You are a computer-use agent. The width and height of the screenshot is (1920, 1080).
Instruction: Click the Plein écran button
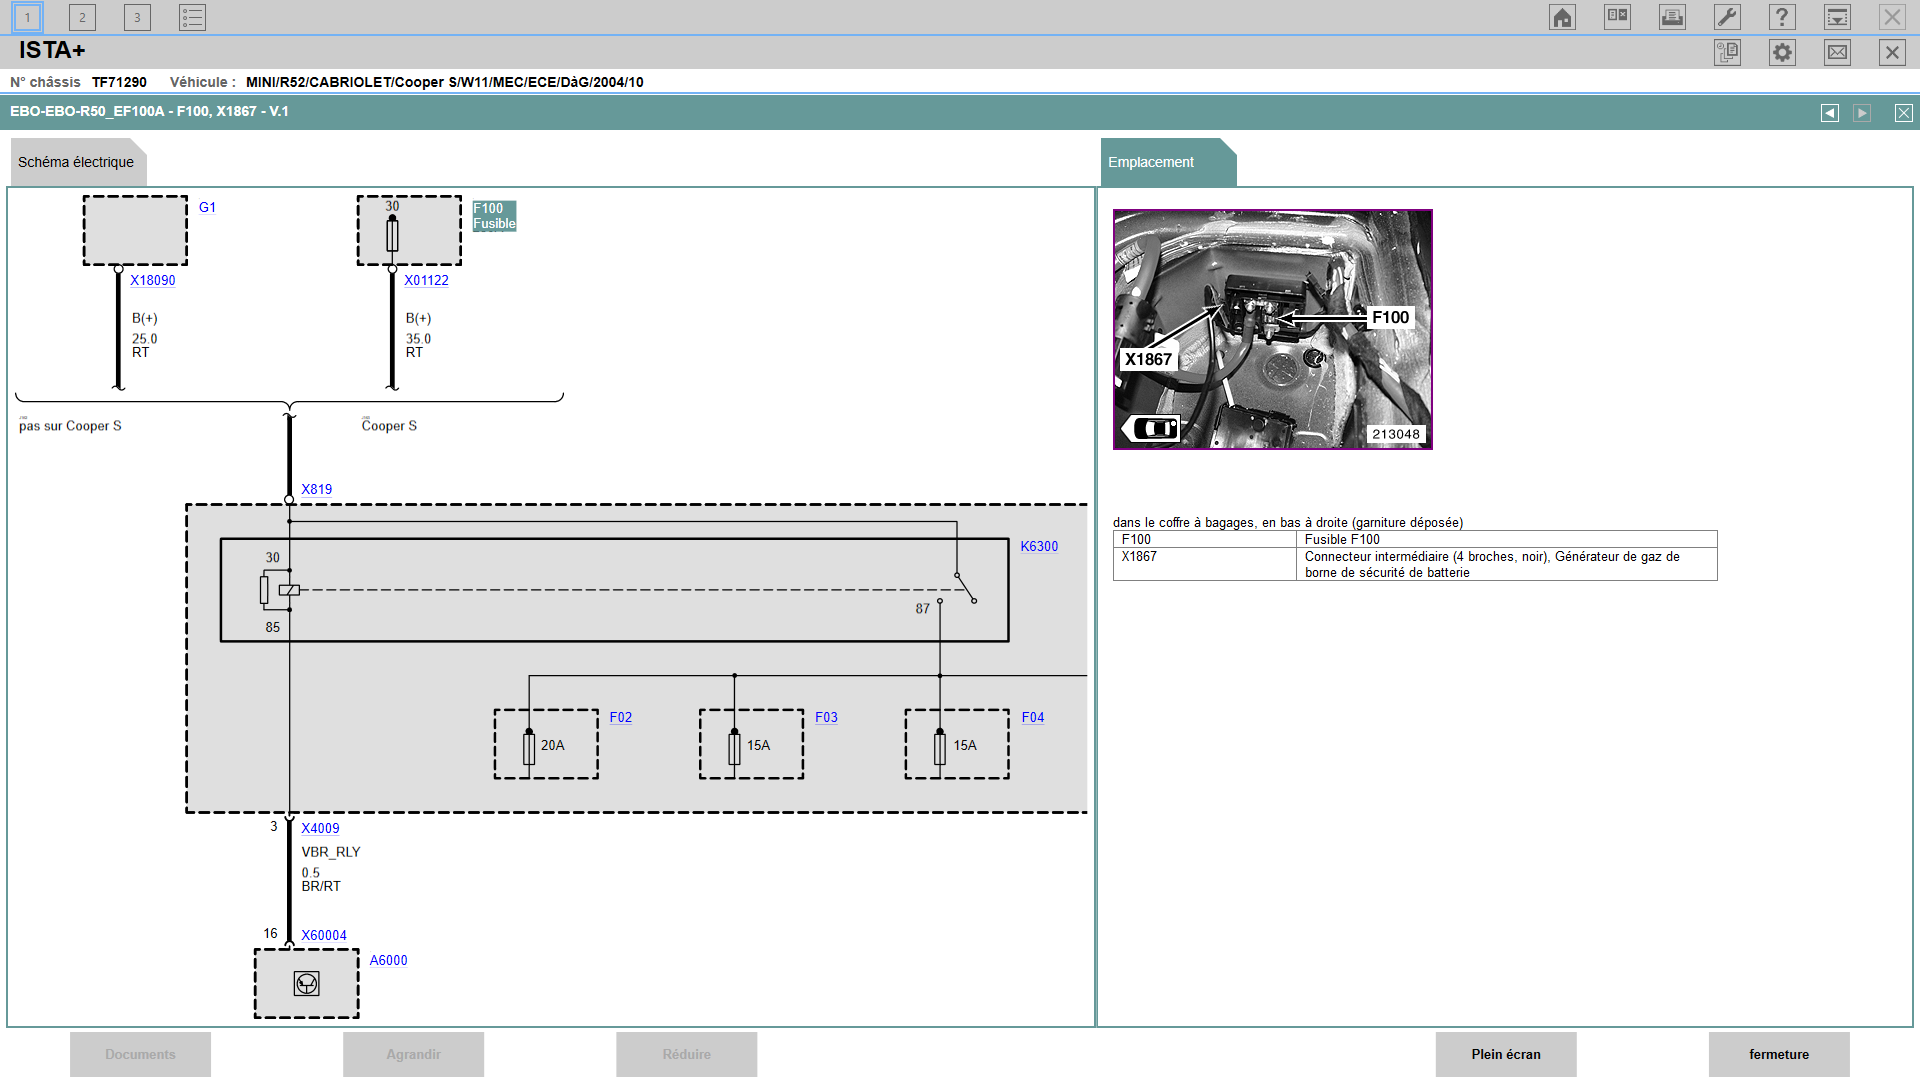pyautogui.click(x=1505, y=1054)
